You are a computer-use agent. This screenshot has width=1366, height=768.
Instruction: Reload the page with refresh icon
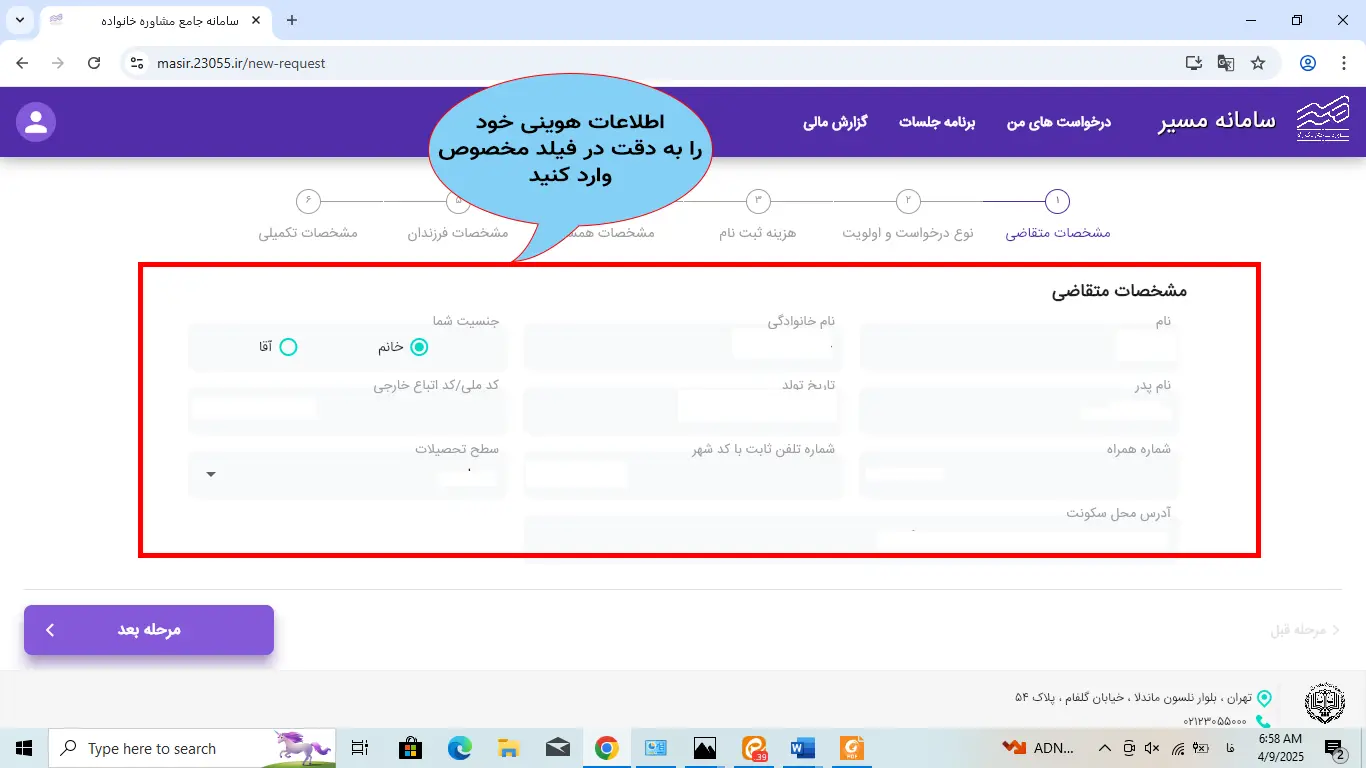tap(94, 63)
